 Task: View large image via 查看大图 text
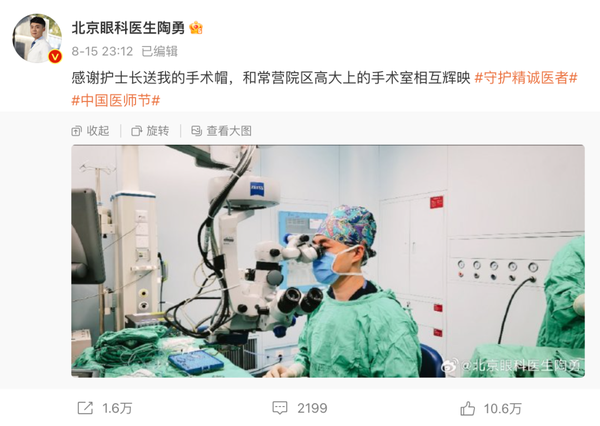click(229, 131)
